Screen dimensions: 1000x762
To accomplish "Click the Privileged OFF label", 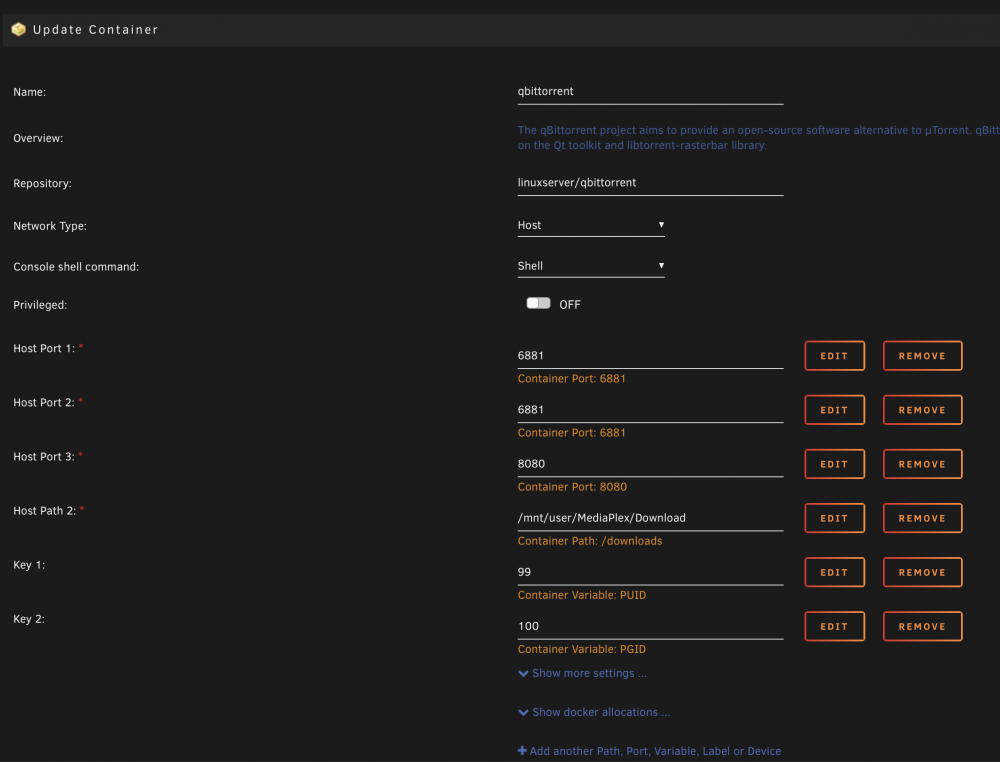I will point(570,305).
